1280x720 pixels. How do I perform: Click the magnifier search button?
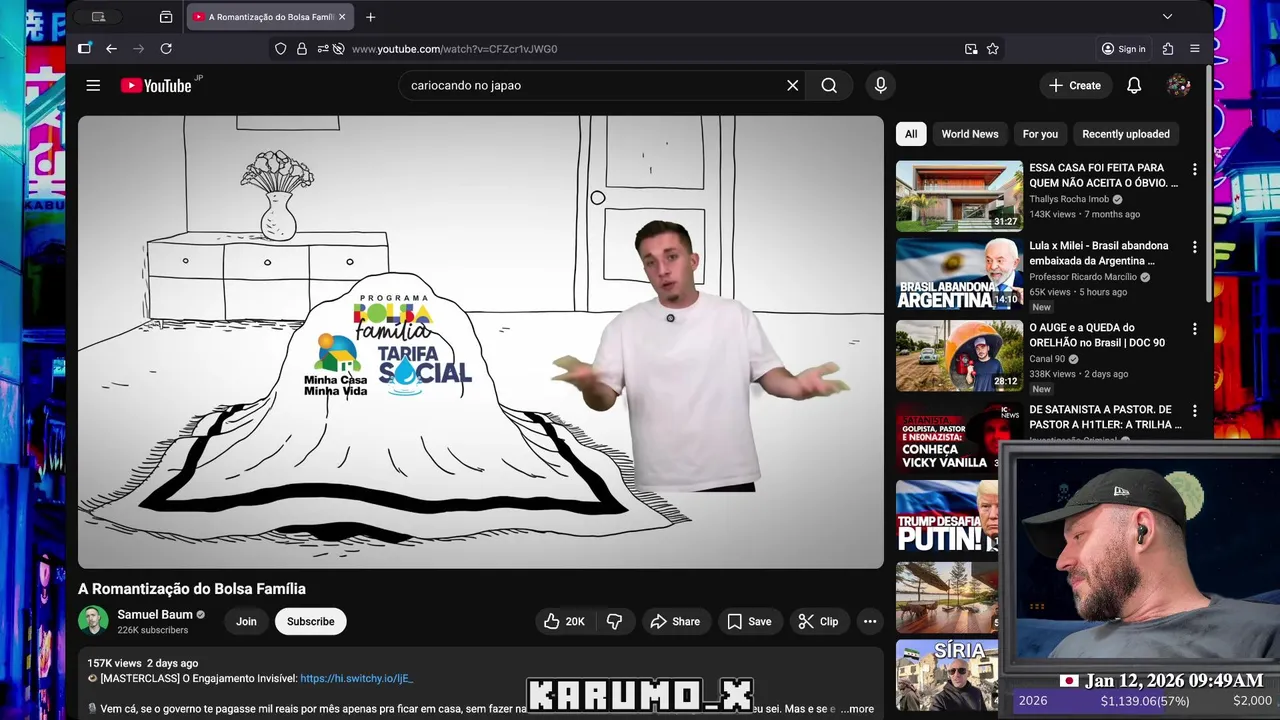click(x=829, y=86)
